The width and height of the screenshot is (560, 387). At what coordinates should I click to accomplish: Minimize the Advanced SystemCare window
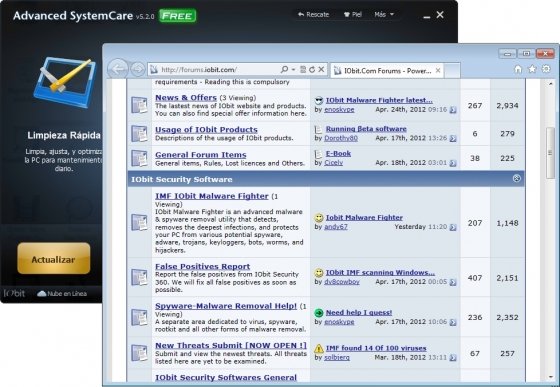tap(426, 16)
